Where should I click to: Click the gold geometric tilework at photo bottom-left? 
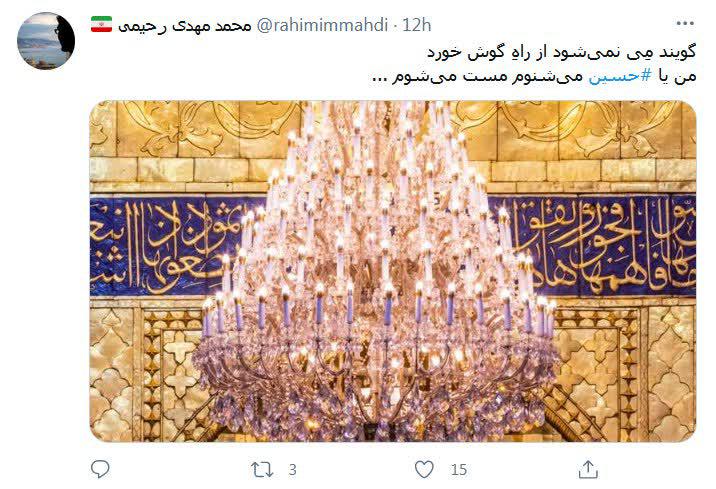point(146,372)
